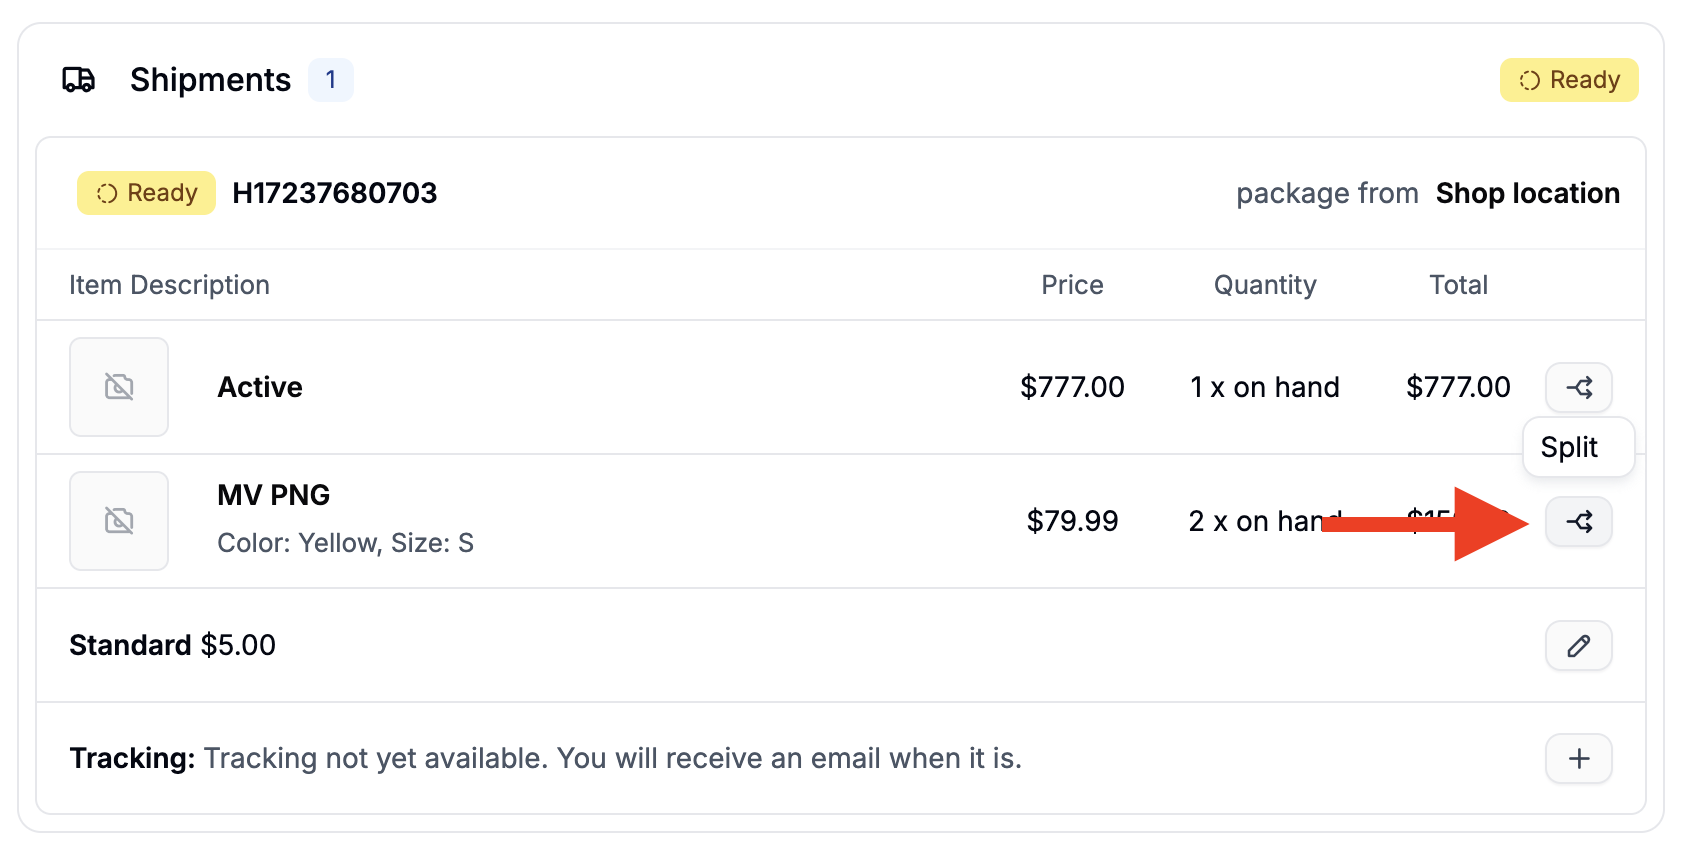Select the Shipments heading tab
1686x846 pixels.
pyautogui.click(x=210, y=79)
